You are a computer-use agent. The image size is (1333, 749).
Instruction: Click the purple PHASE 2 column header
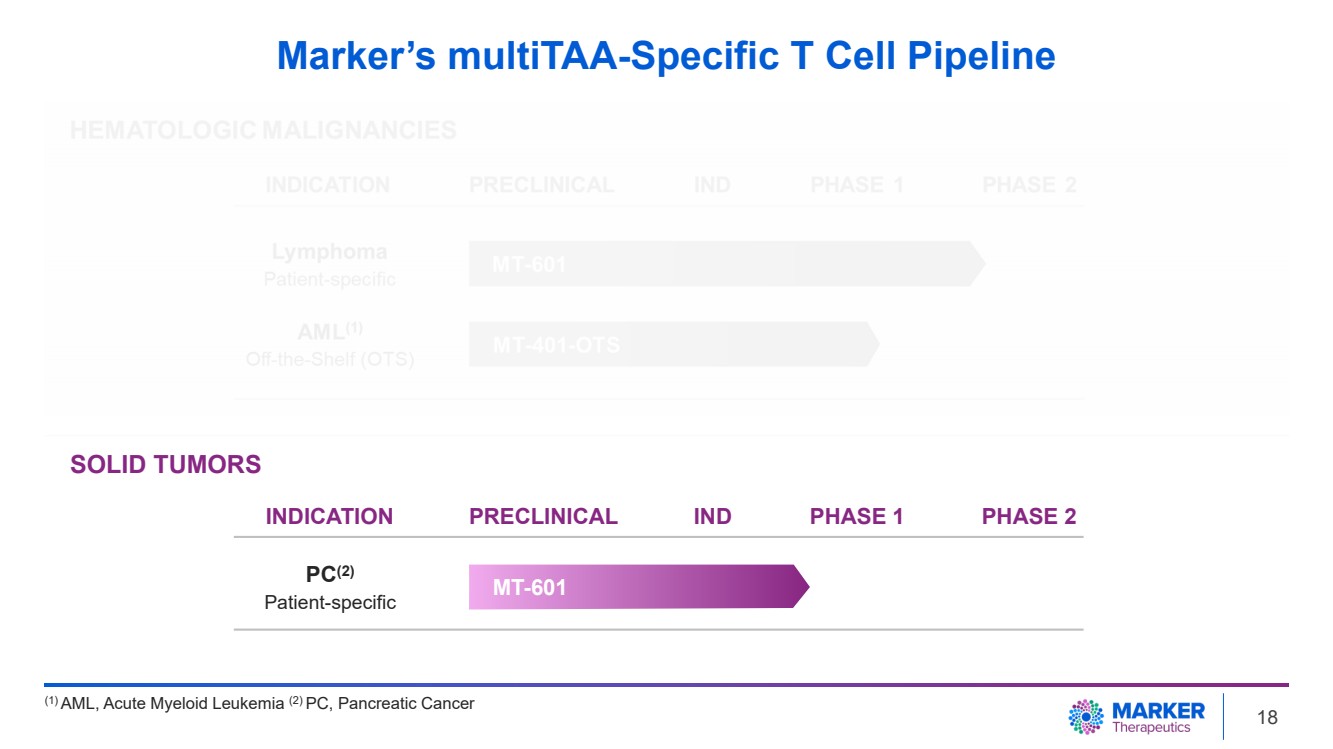(x=1029, y=517)
